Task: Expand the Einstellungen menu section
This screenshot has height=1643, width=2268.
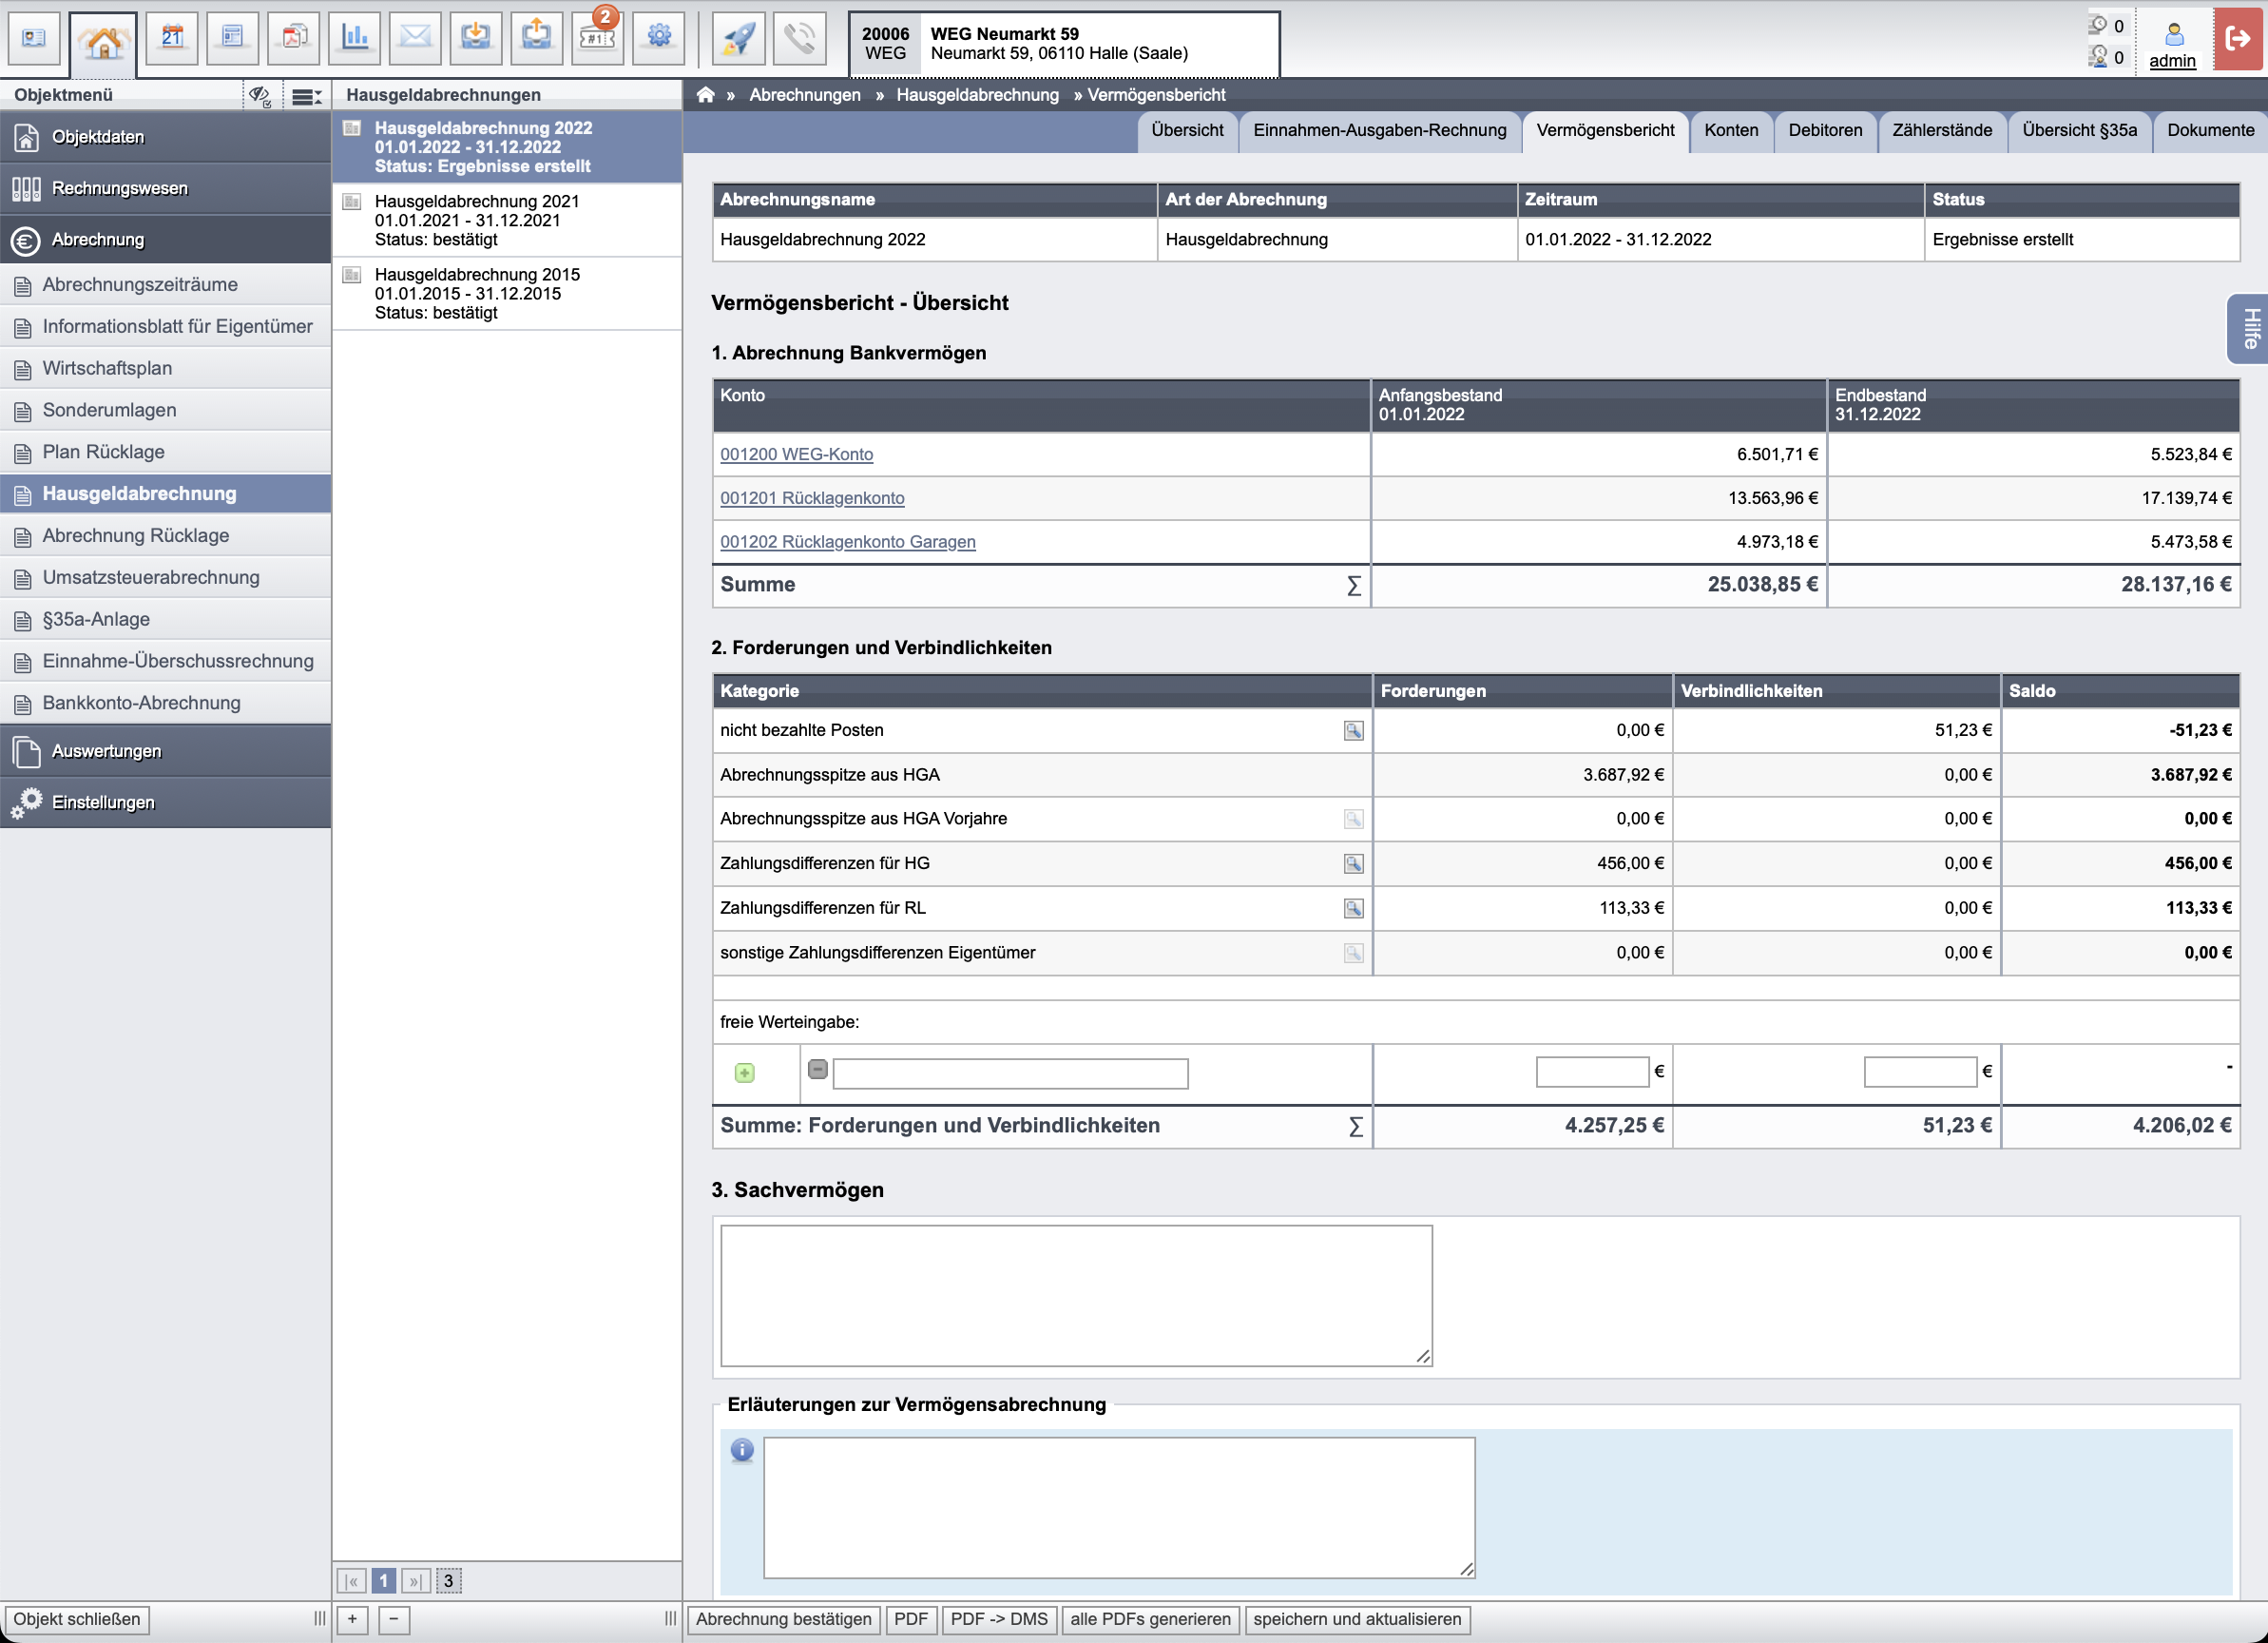Action: 165,802
